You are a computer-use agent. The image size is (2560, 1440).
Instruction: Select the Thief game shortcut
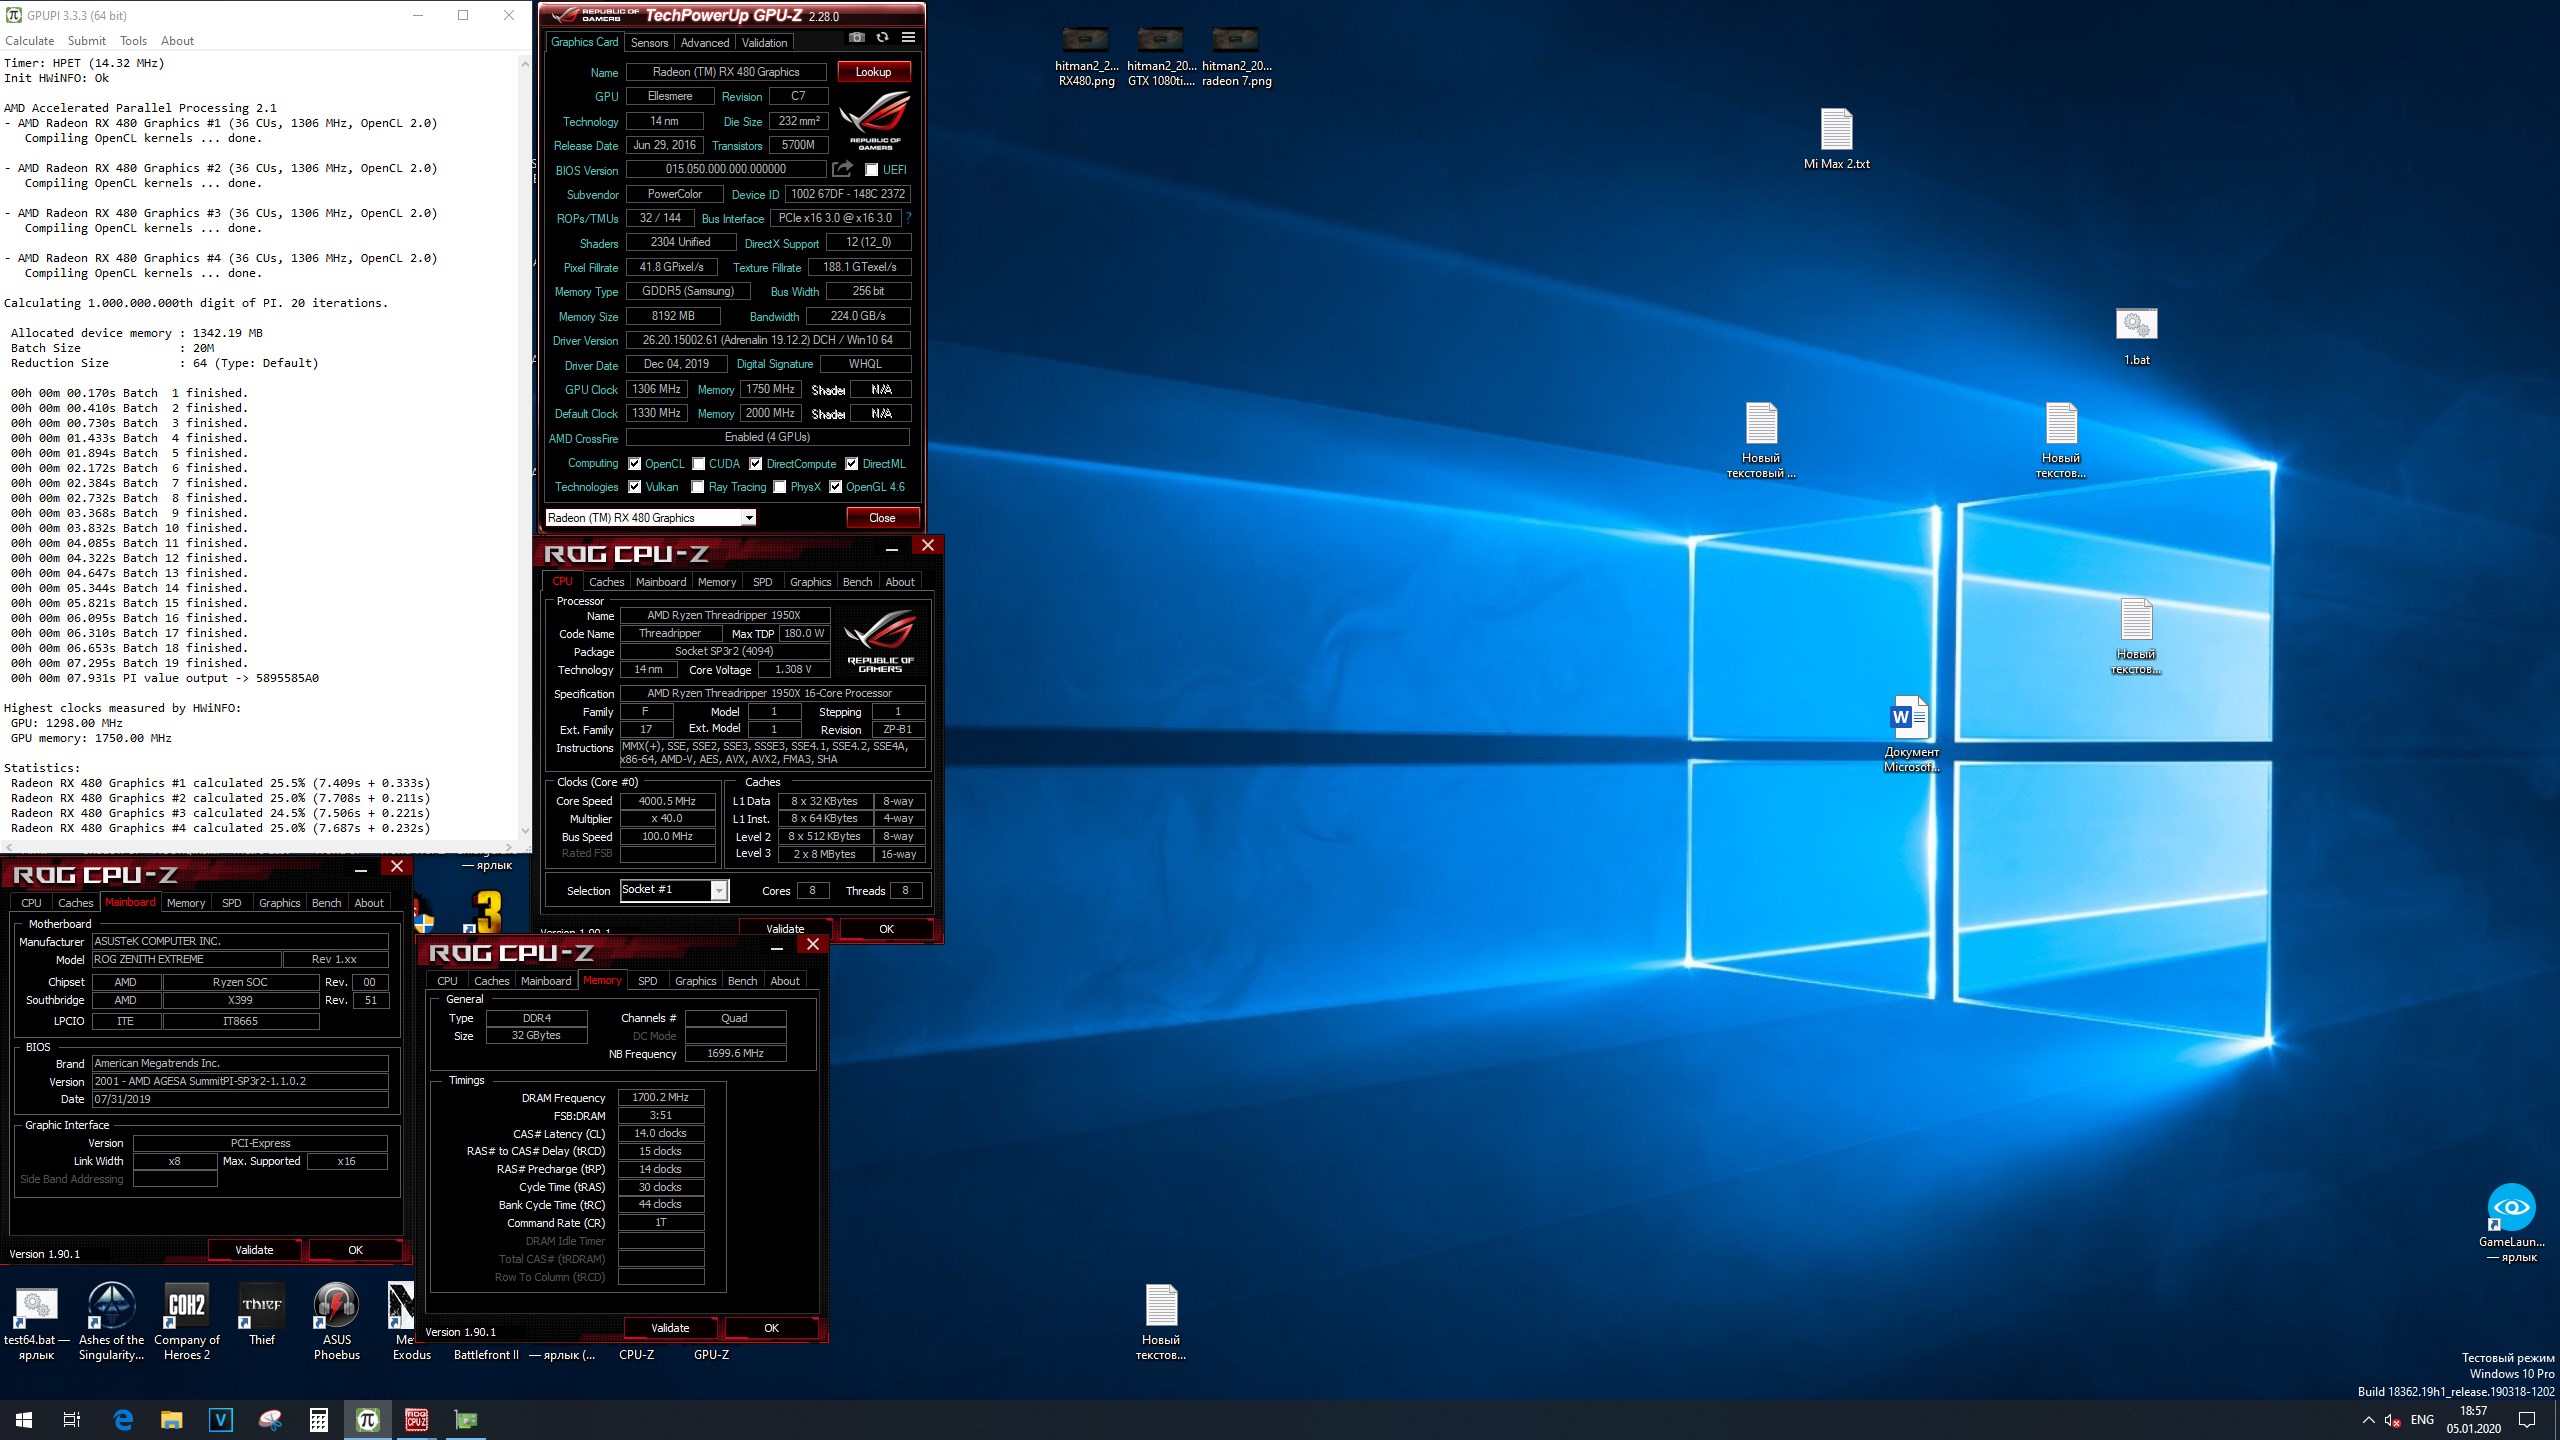(x=262, y=1316)
